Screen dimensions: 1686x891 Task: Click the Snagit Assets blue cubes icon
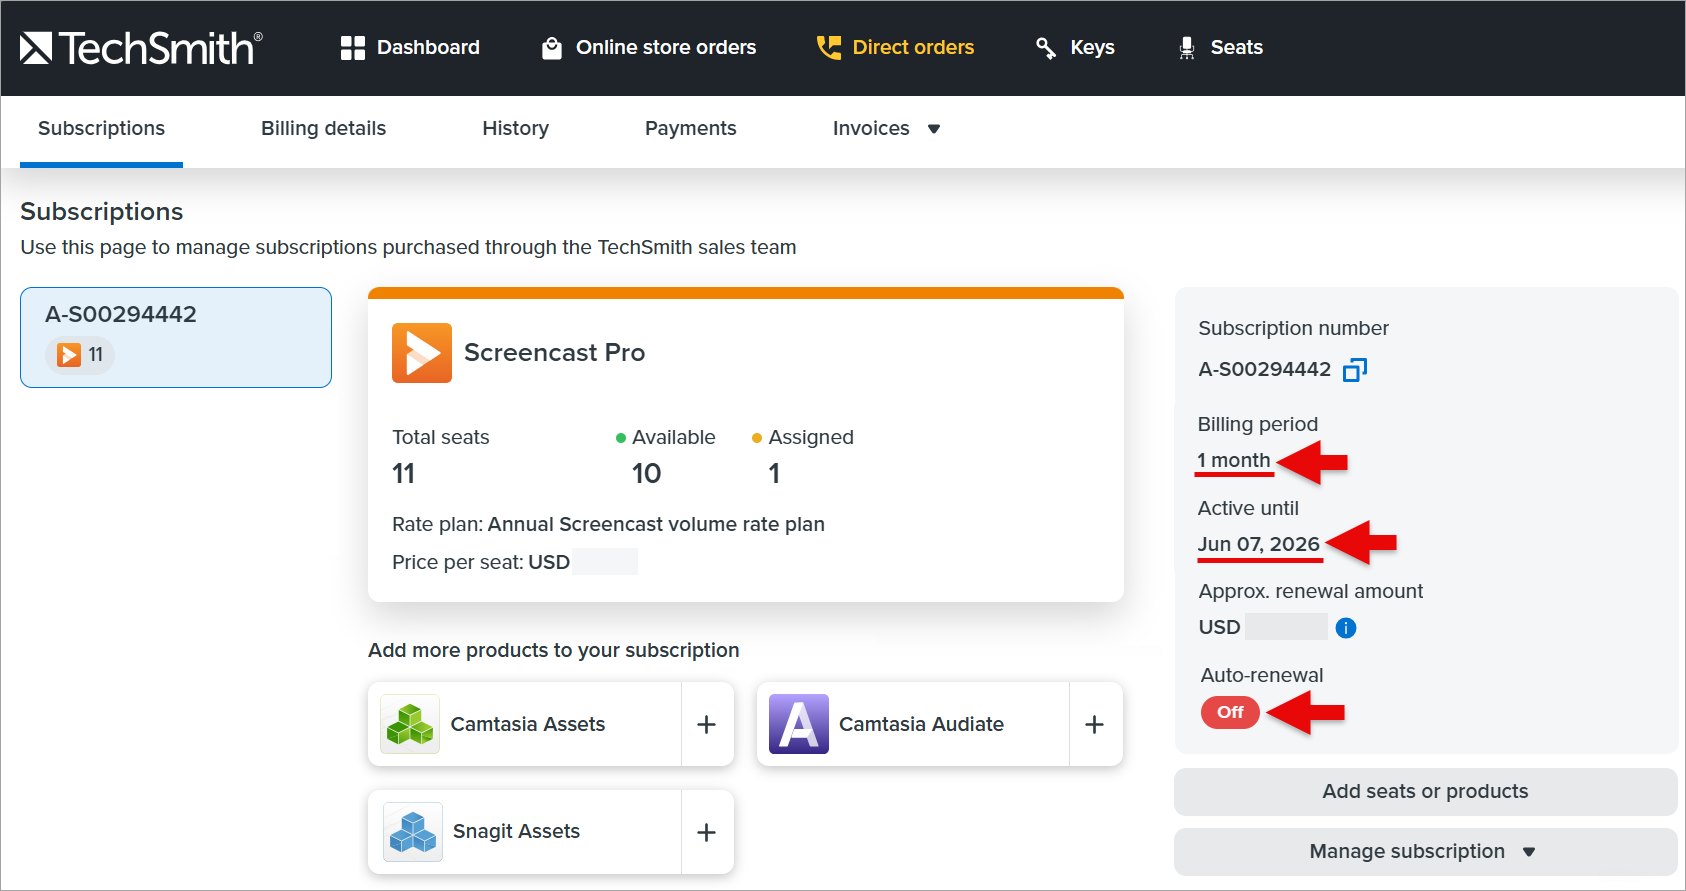[413, 832]
